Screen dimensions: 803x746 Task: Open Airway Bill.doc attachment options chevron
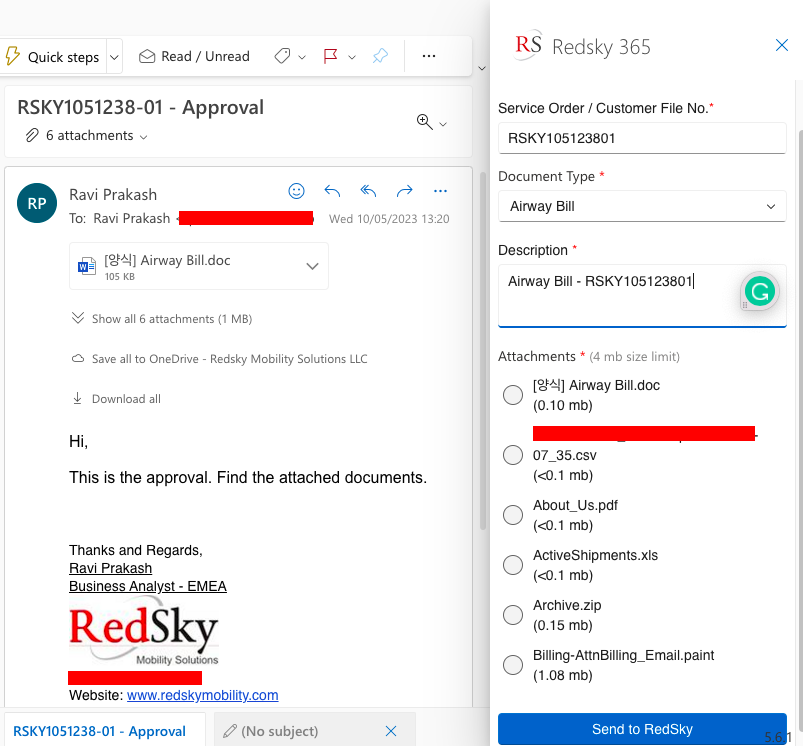pos(312,266)
